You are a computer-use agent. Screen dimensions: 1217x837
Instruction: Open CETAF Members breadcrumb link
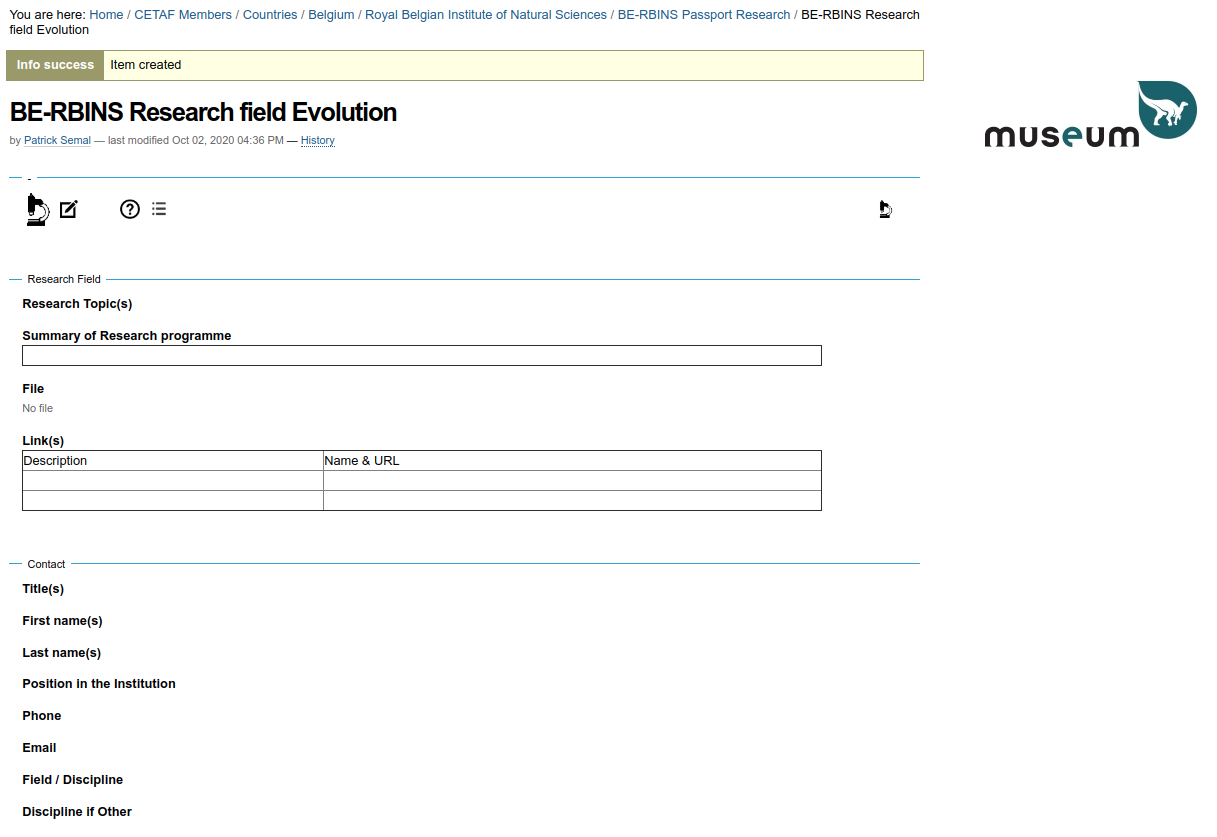coord(183,15)
